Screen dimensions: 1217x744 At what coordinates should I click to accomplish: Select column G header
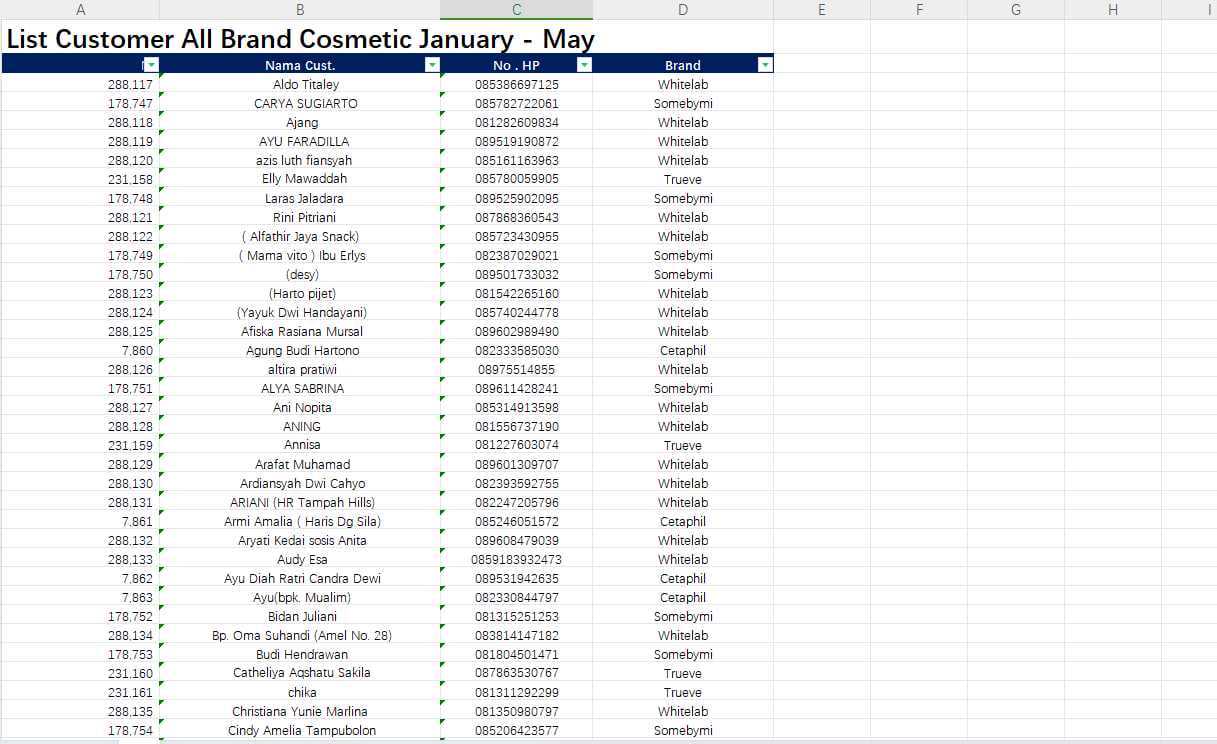[1016, 10]
